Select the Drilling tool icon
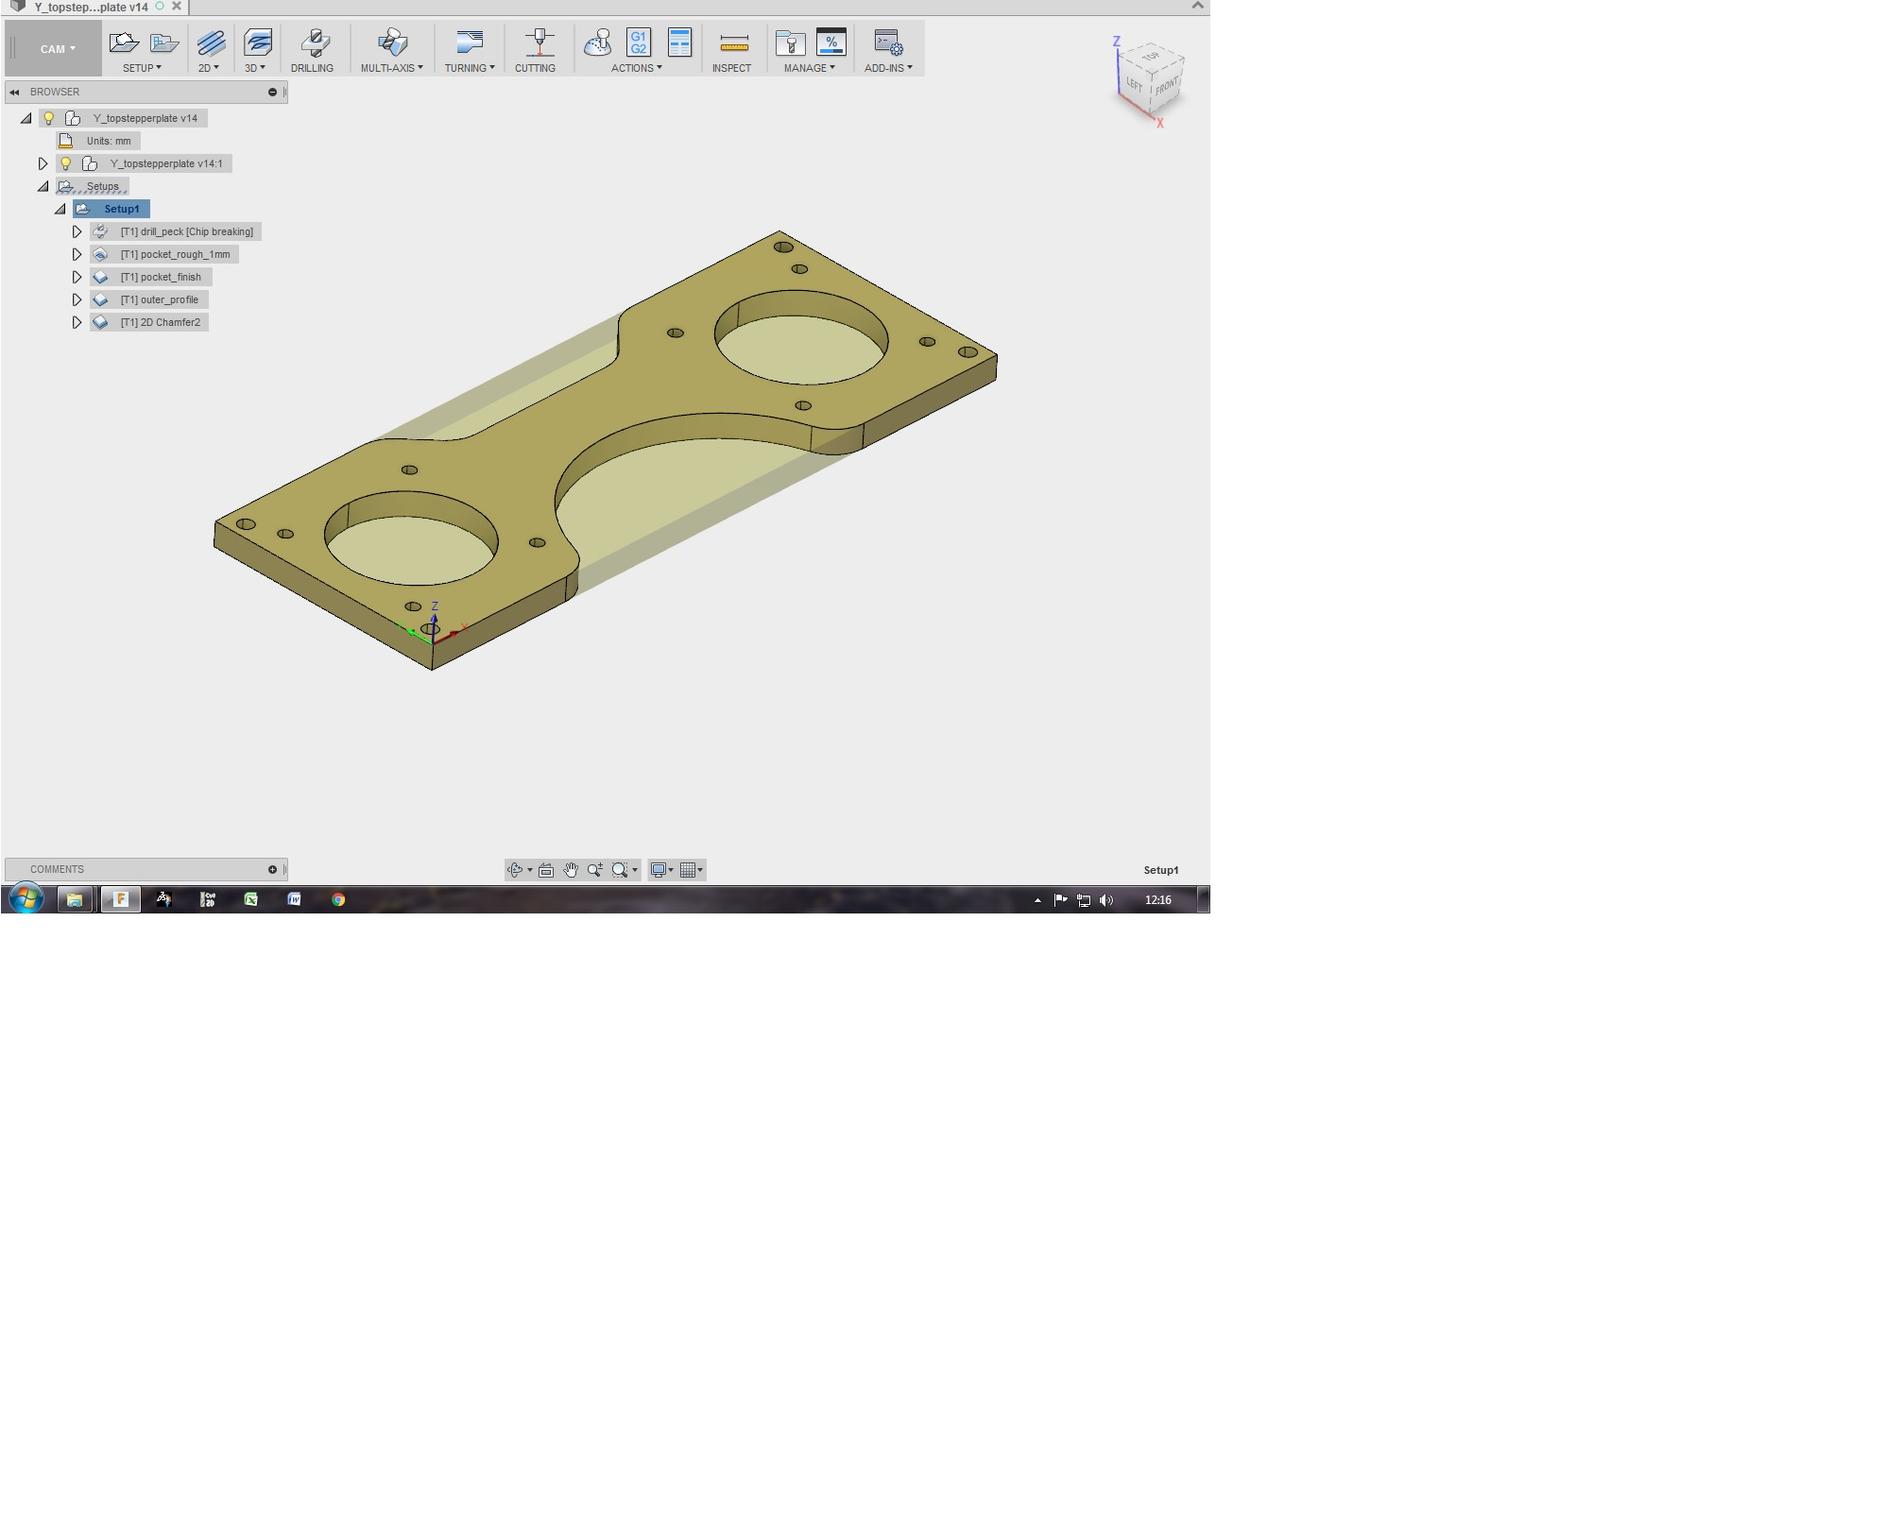The width and height of the screenshot is (1901, 1536). point(313,43)
